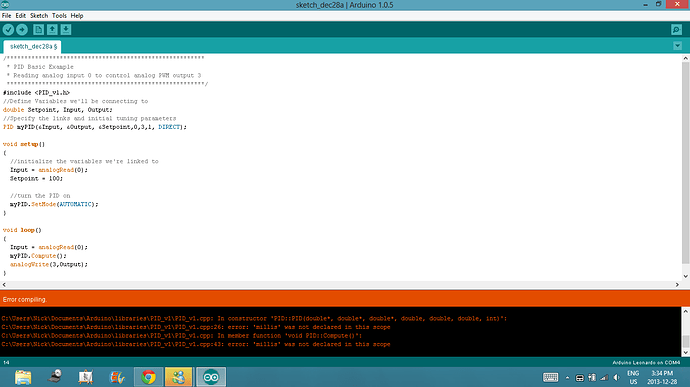Click the first notification-area icon after the hidden-icons arrow
This screenshot has height=387, width=690.
pyautogui.click(x=580, y=378)
